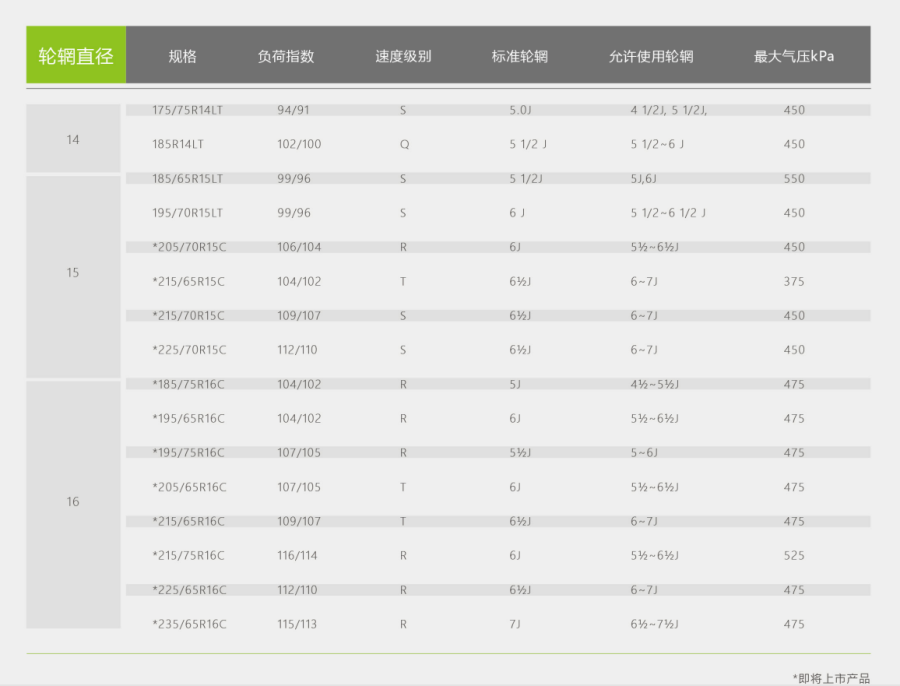Screen dimensions: 900x686
Task: Click spec 185R14LT
Action: [178, 144]
